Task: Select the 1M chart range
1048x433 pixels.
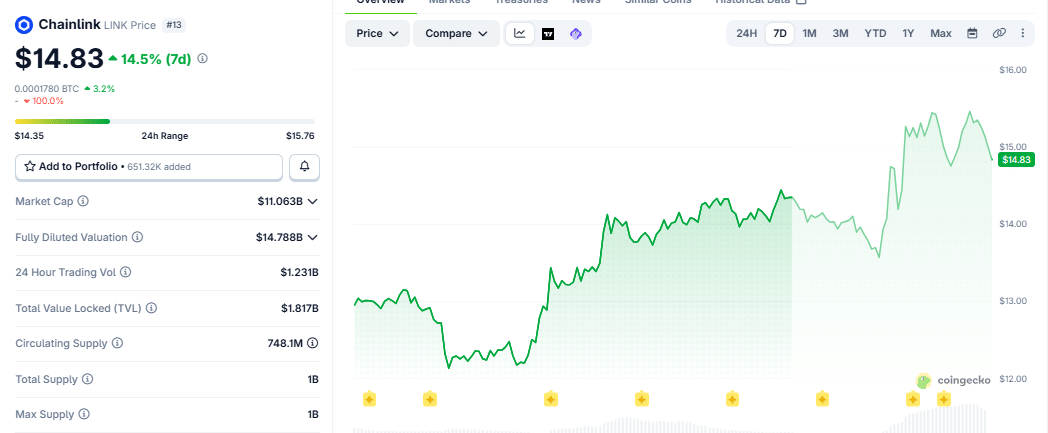Action: coord(809,33)
